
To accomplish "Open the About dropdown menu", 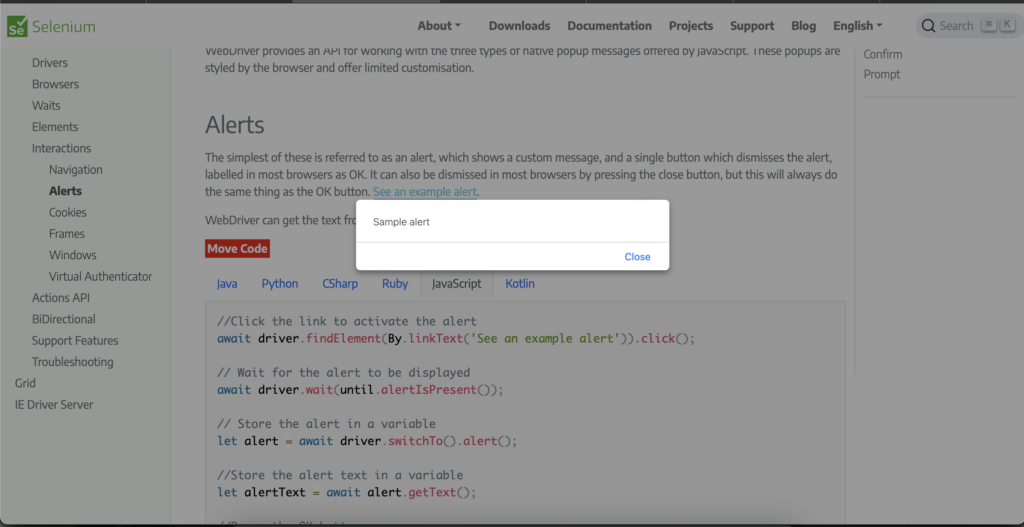I will tap(439, 25).
